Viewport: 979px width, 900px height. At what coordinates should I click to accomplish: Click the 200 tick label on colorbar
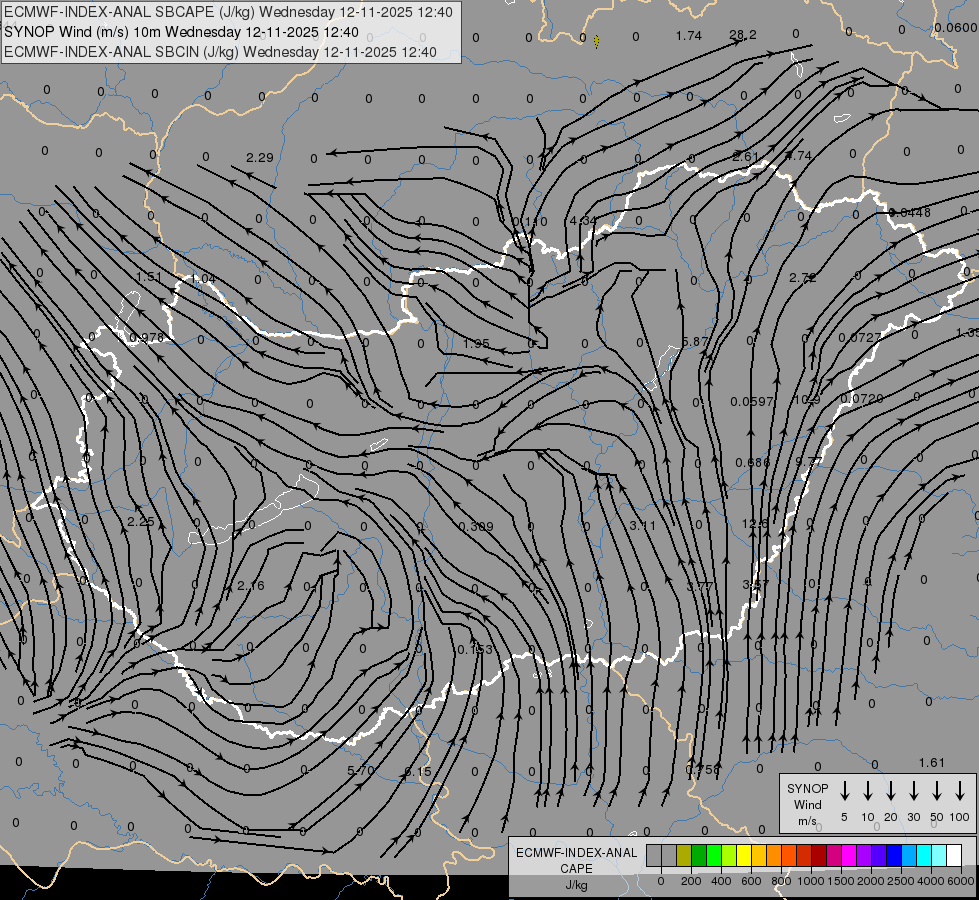(x=691, y=881)
